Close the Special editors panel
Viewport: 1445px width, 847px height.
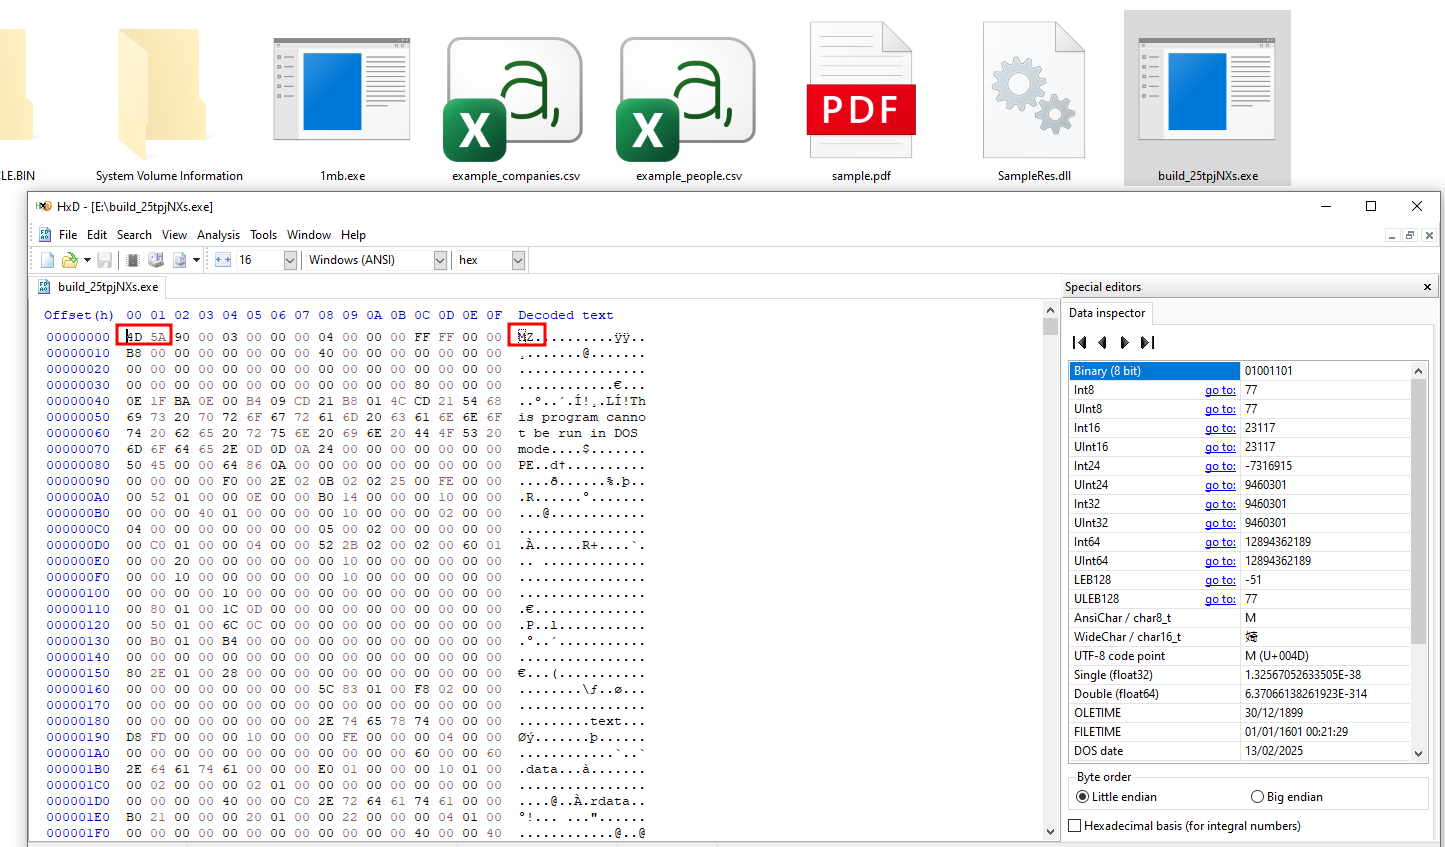(1427, 287)
